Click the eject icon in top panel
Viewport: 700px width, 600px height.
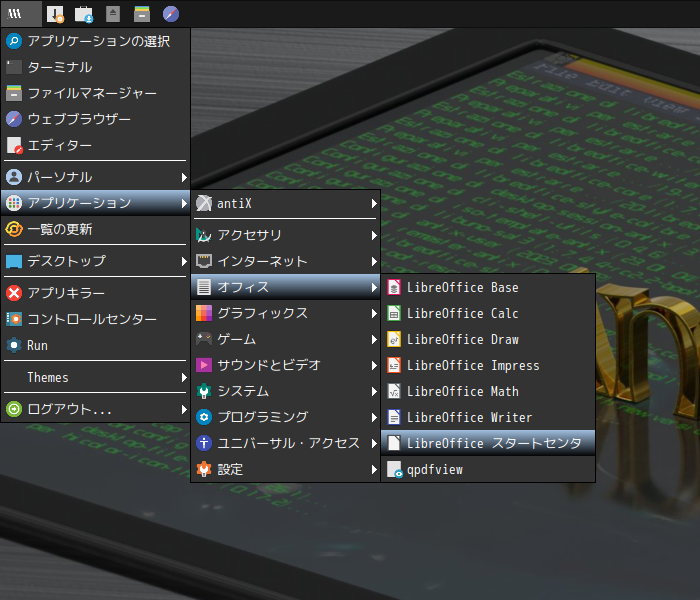[x=113, y=14]
